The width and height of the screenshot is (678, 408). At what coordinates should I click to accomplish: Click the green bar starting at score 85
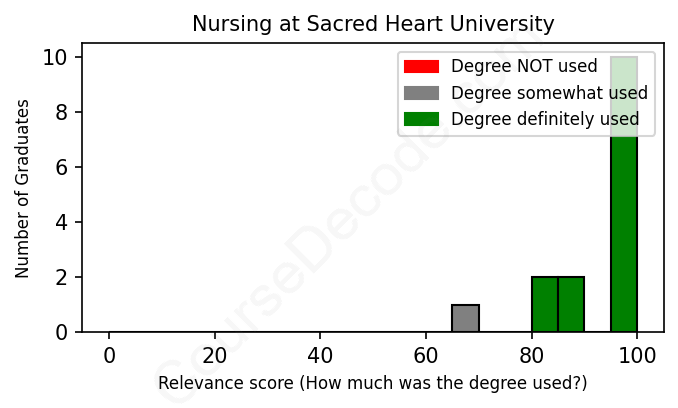point(571,304)
